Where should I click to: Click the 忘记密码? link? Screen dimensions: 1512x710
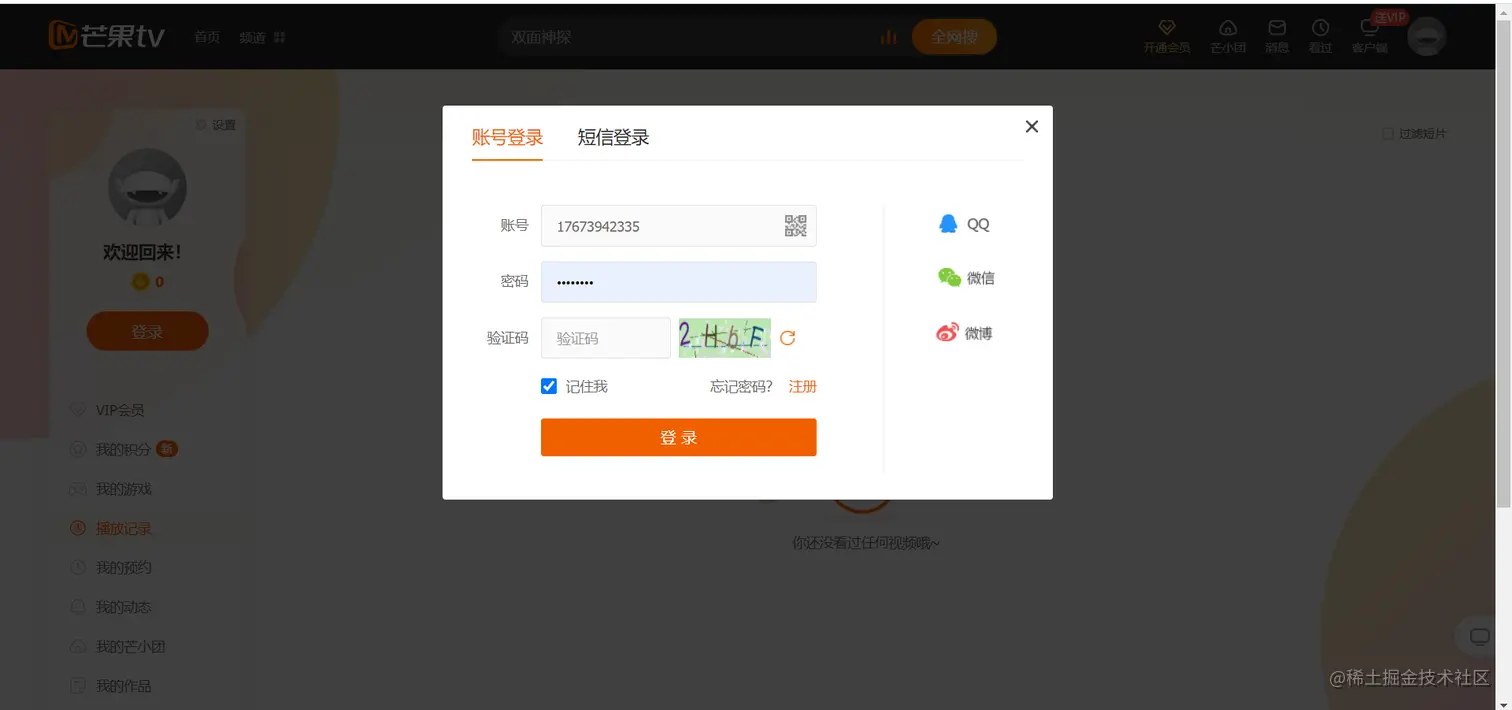coord(742,386)
